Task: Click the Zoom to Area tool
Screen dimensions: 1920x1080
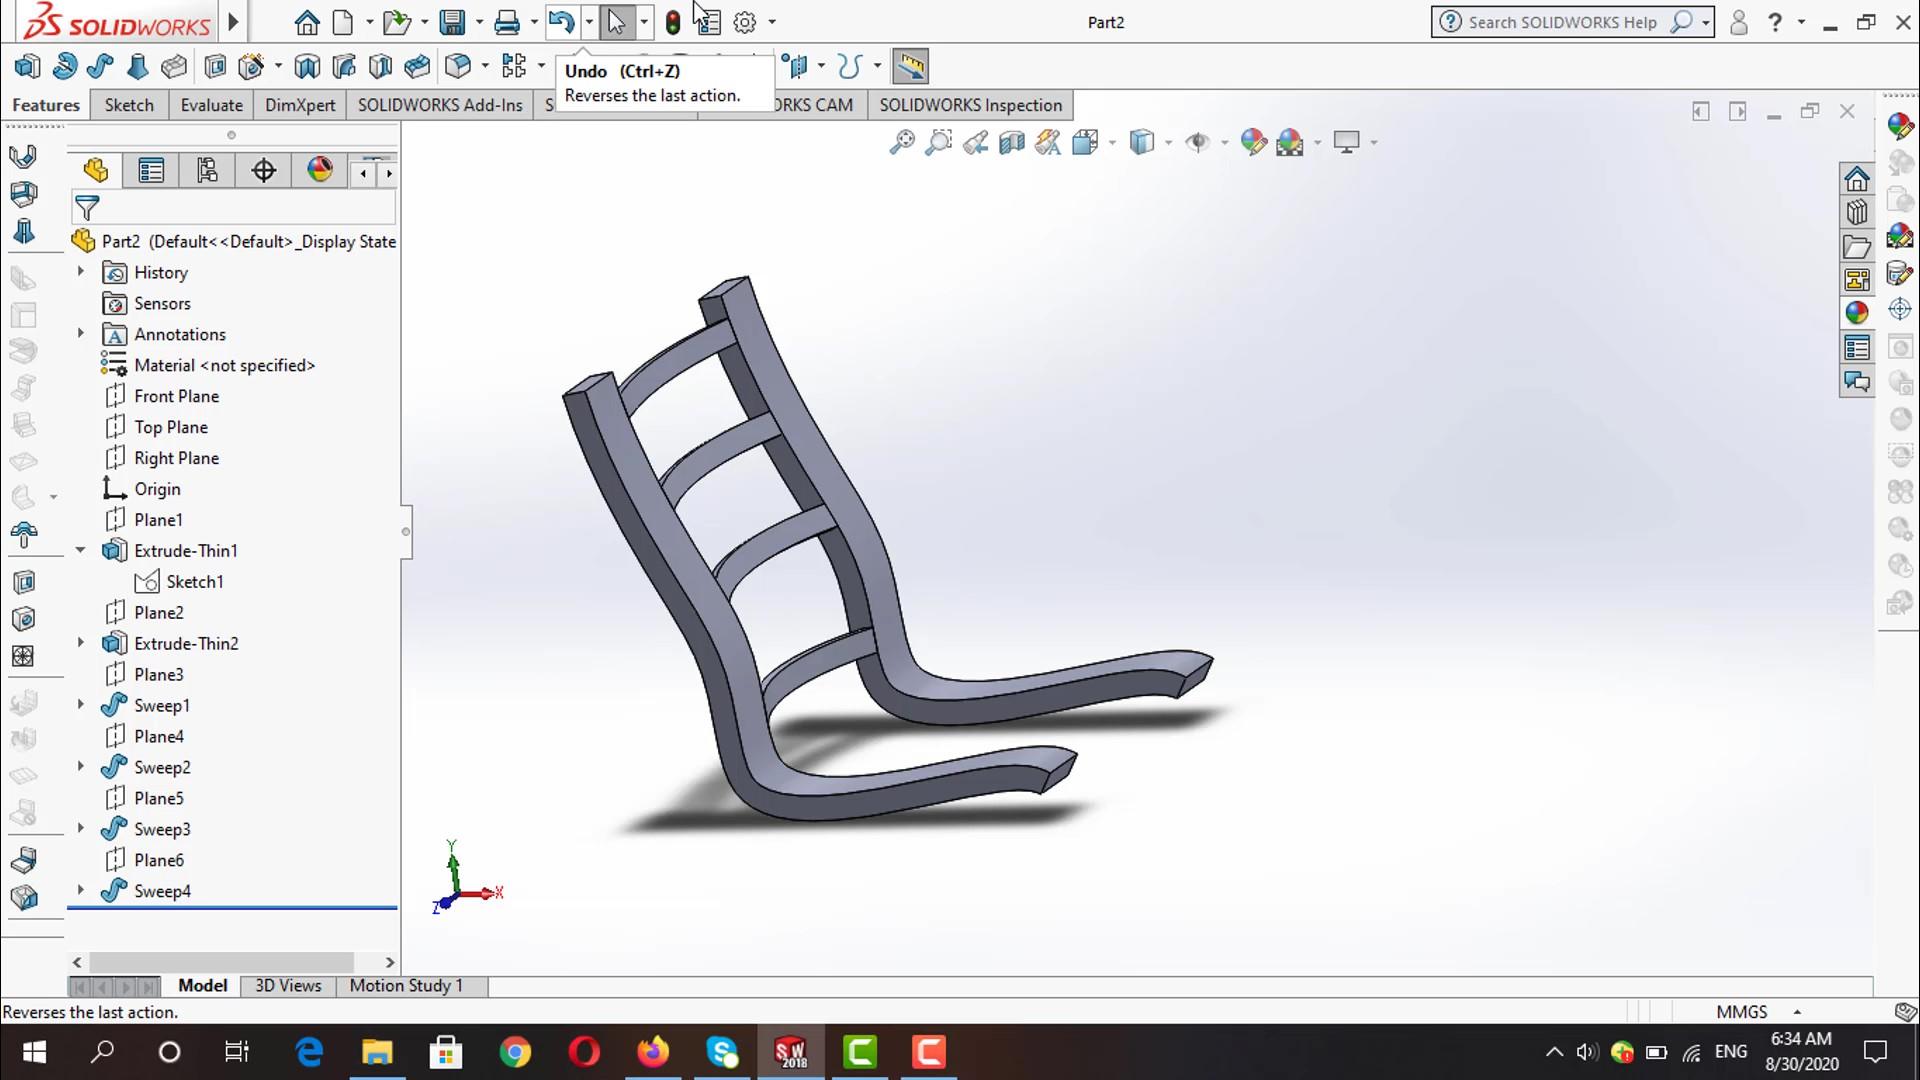Action: point(937,142)
